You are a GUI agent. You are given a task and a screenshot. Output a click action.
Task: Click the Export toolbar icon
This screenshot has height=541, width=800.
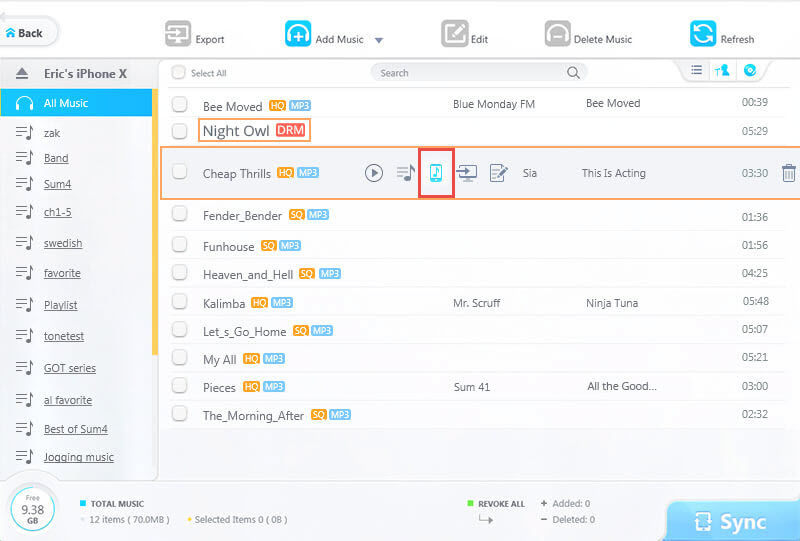pos(178,34)
